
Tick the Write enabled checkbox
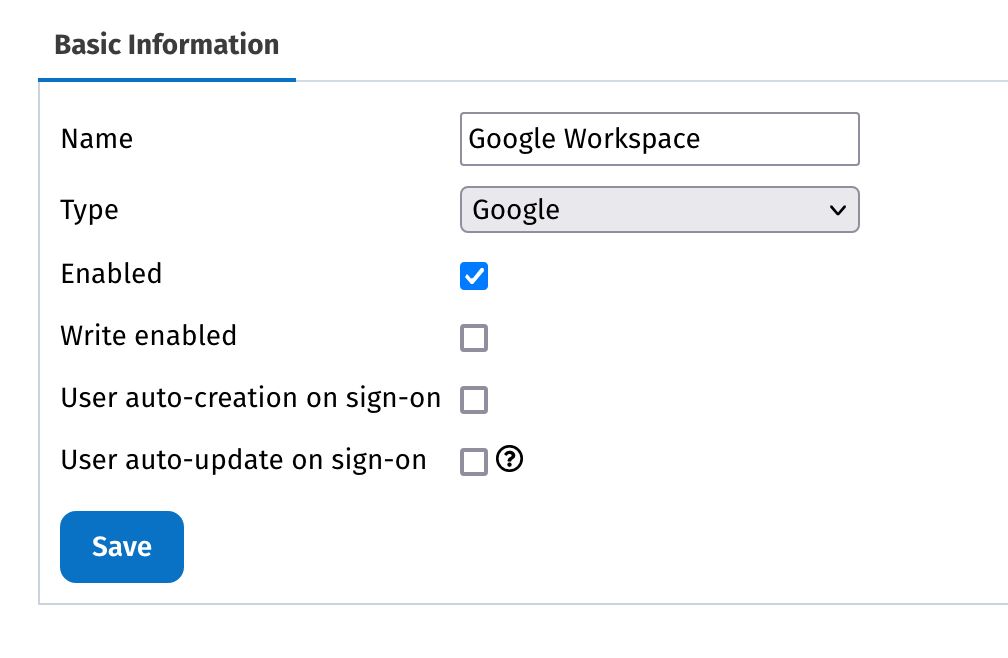coord(474,338)
